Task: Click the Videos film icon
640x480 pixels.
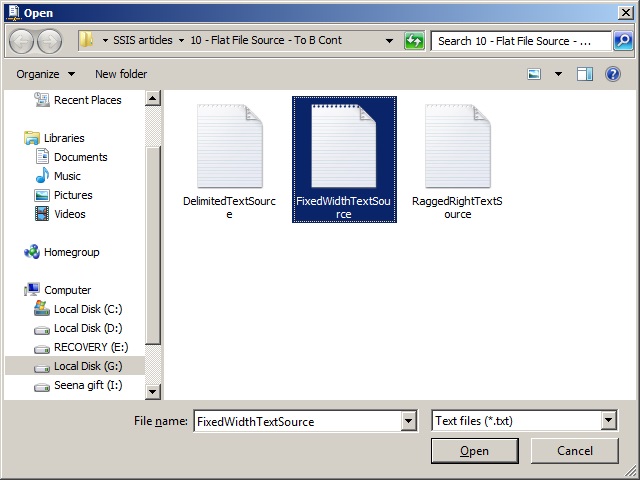Action: click(x=42, y=214)
